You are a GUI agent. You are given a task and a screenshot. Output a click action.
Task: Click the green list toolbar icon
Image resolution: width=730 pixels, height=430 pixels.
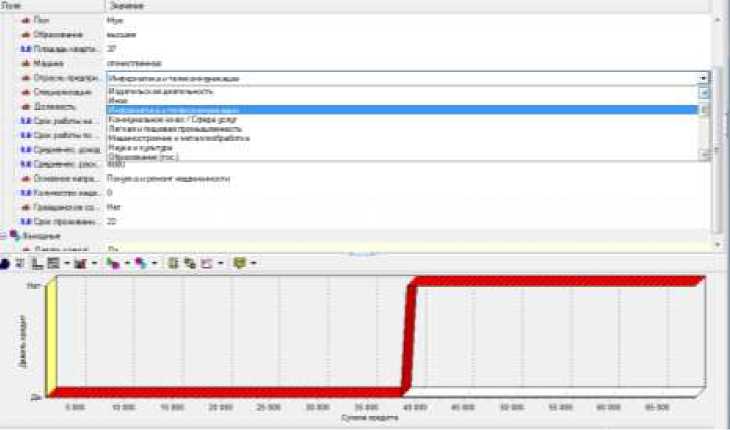(173, 263)
